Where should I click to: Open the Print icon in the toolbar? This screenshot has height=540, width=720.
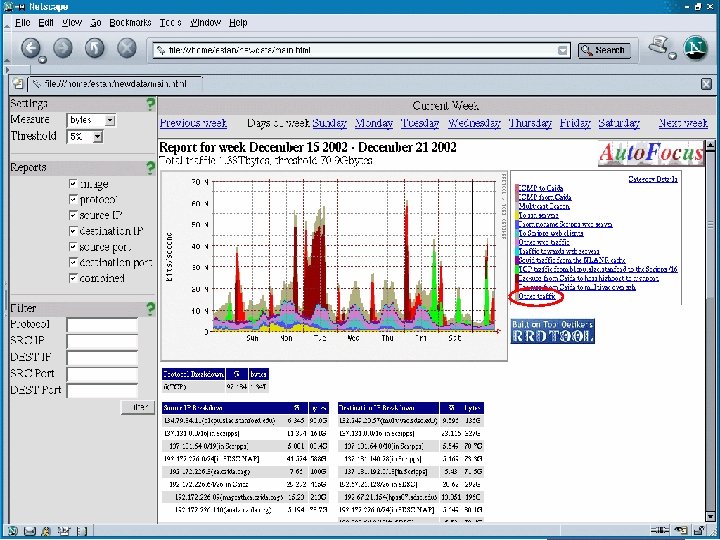coord(659,46)
